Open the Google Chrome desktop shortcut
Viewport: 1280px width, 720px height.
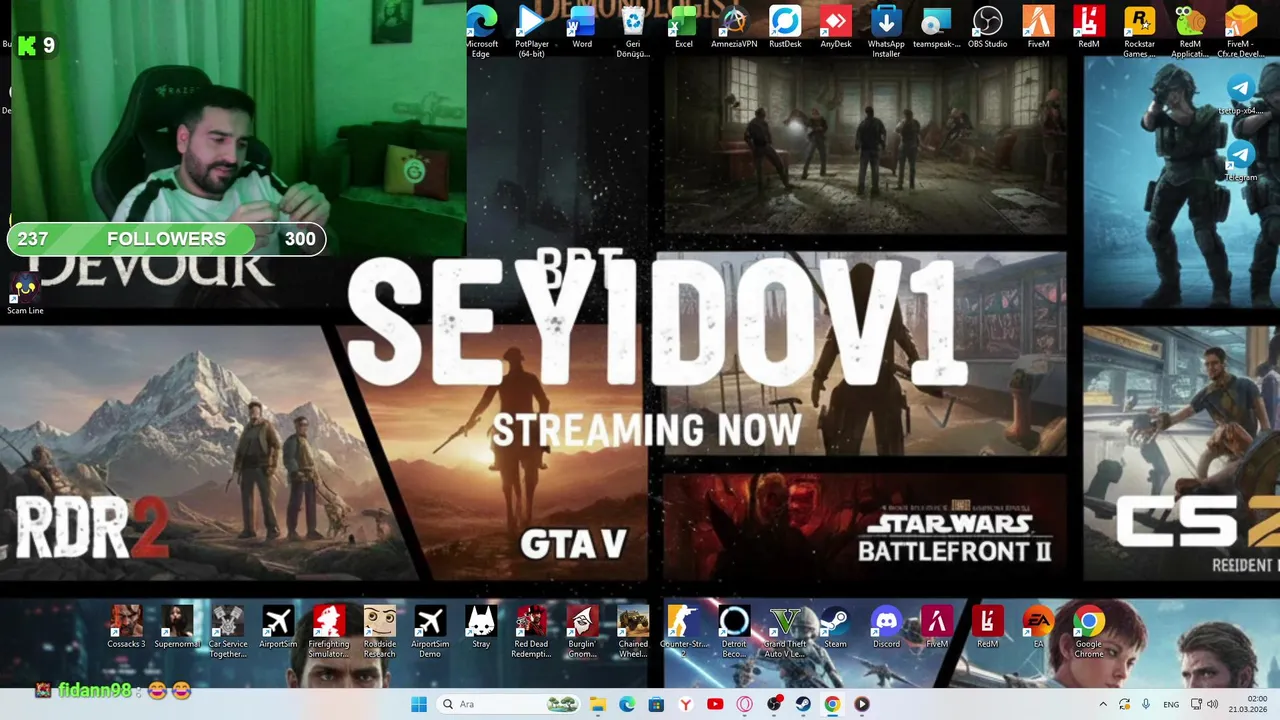pos(1089,631)
